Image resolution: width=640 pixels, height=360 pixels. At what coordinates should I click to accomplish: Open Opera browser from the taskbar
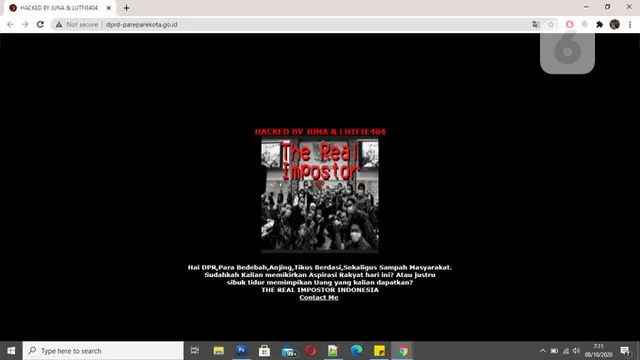311,351
